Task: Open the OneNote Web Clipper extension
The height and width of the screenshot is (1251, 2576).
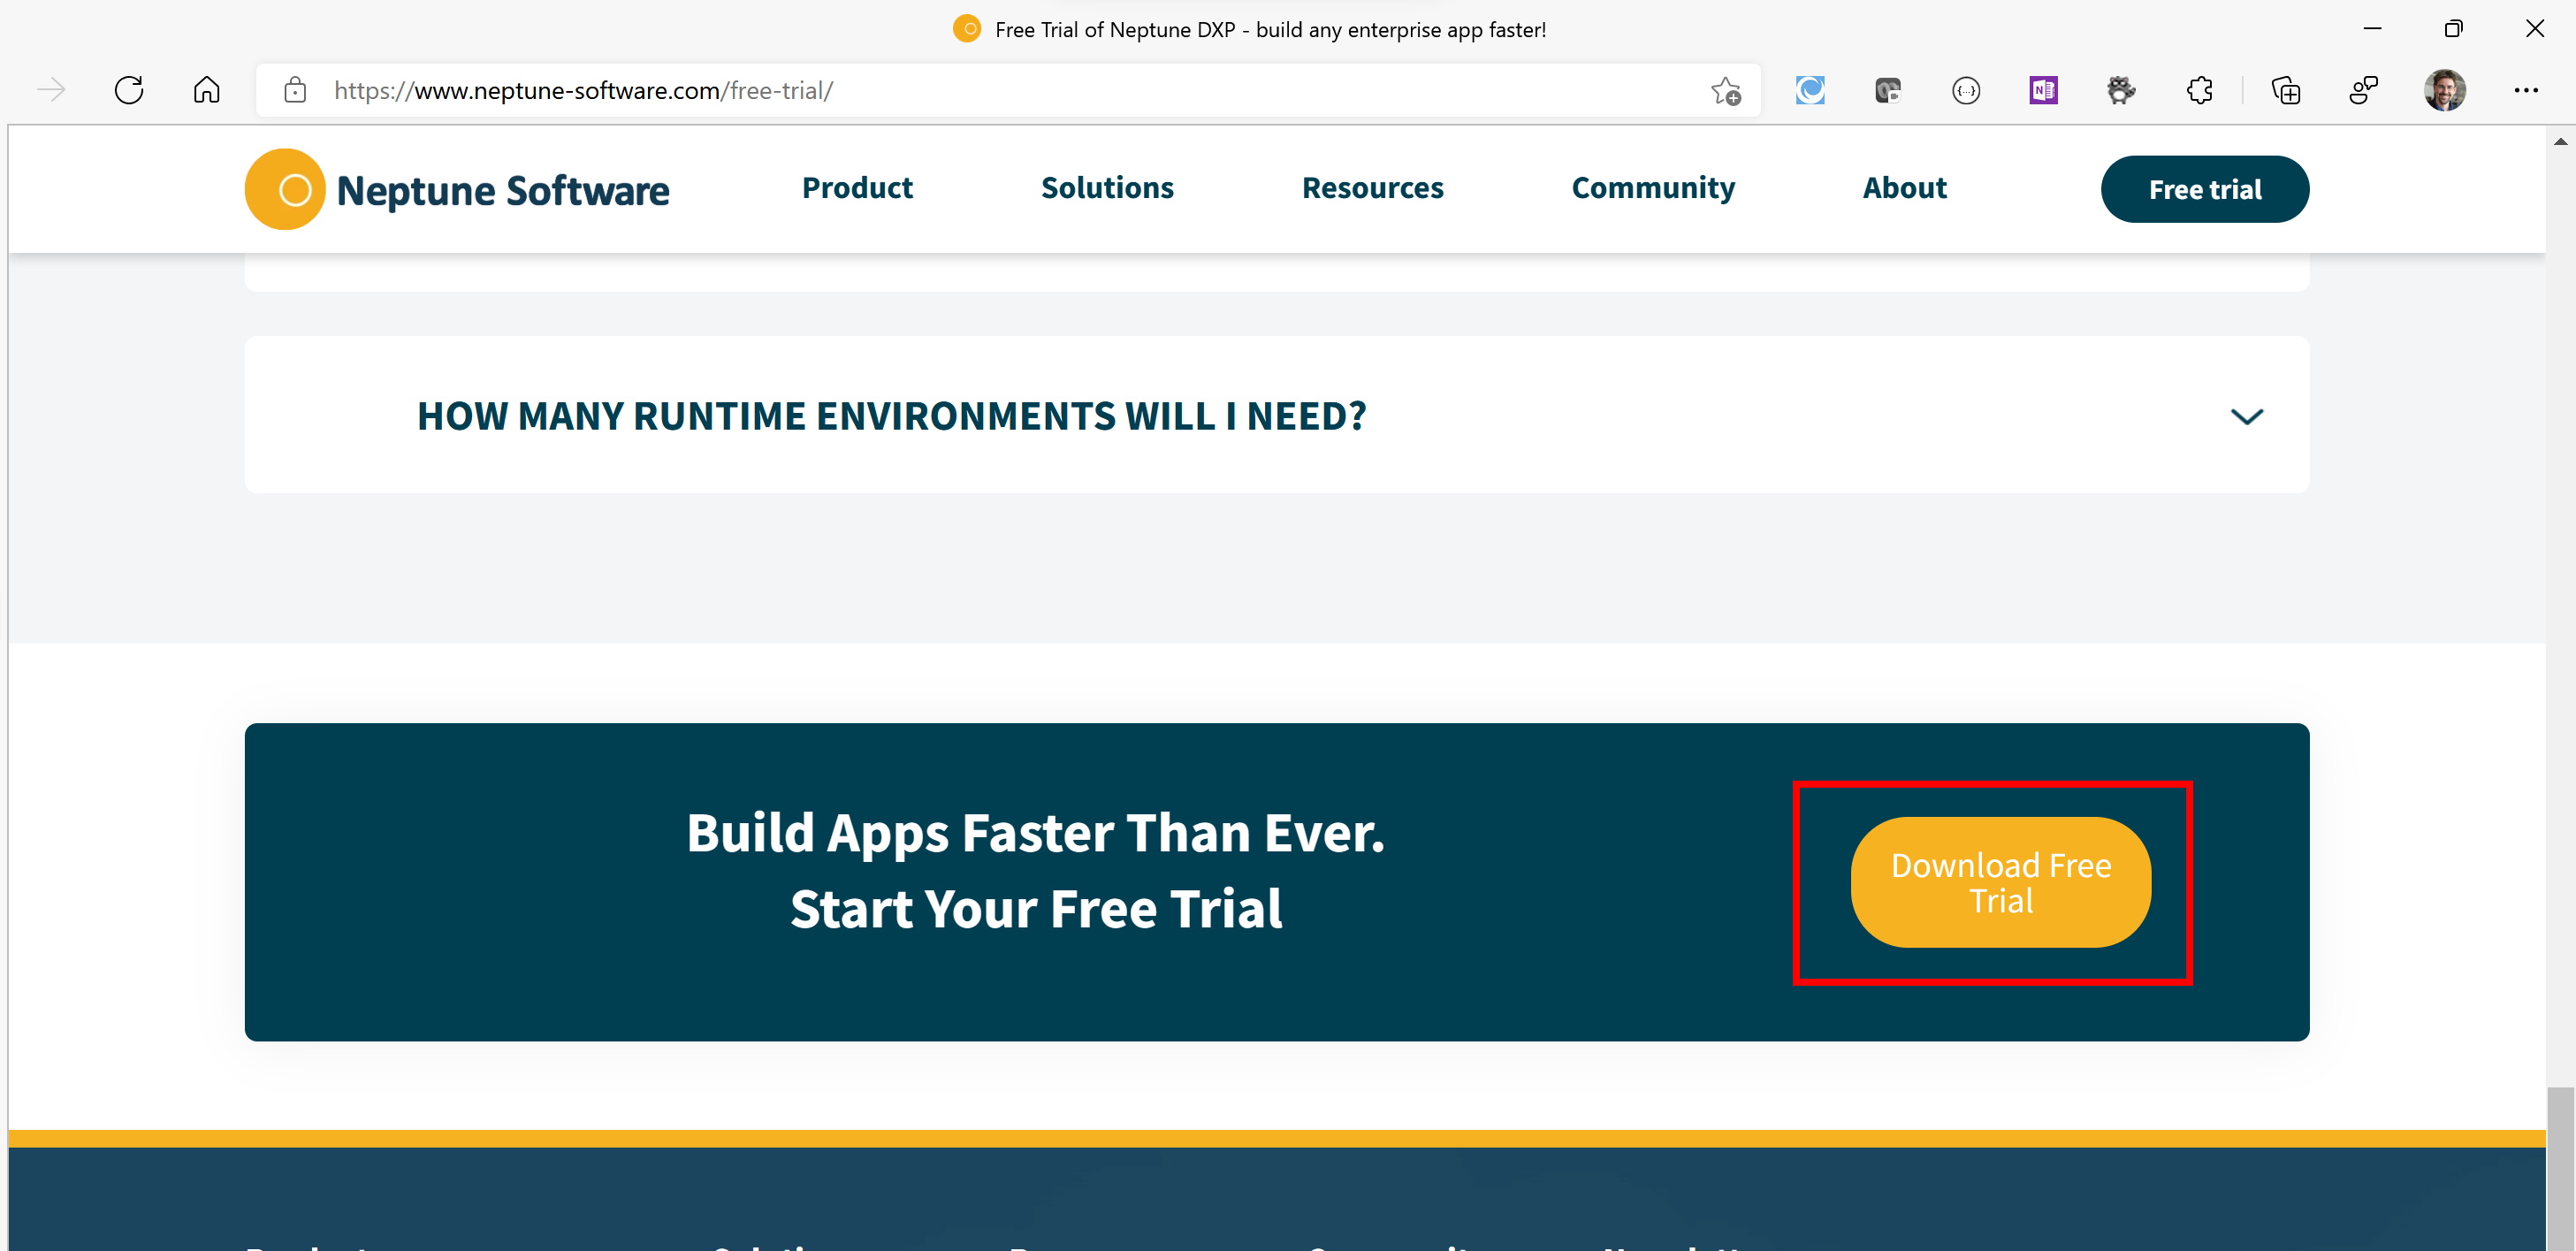Action: (x=2043, y=90)
